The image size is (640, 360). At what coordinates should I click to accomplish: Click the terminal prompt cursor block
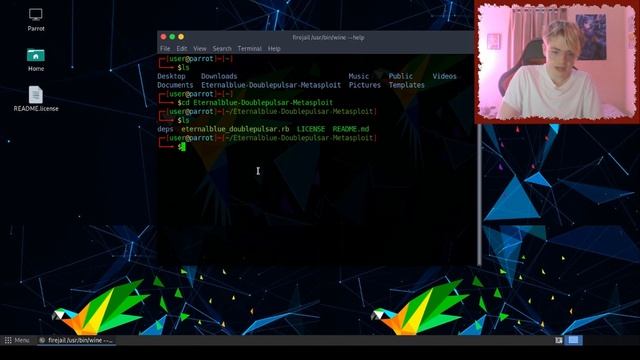point(184,147)
